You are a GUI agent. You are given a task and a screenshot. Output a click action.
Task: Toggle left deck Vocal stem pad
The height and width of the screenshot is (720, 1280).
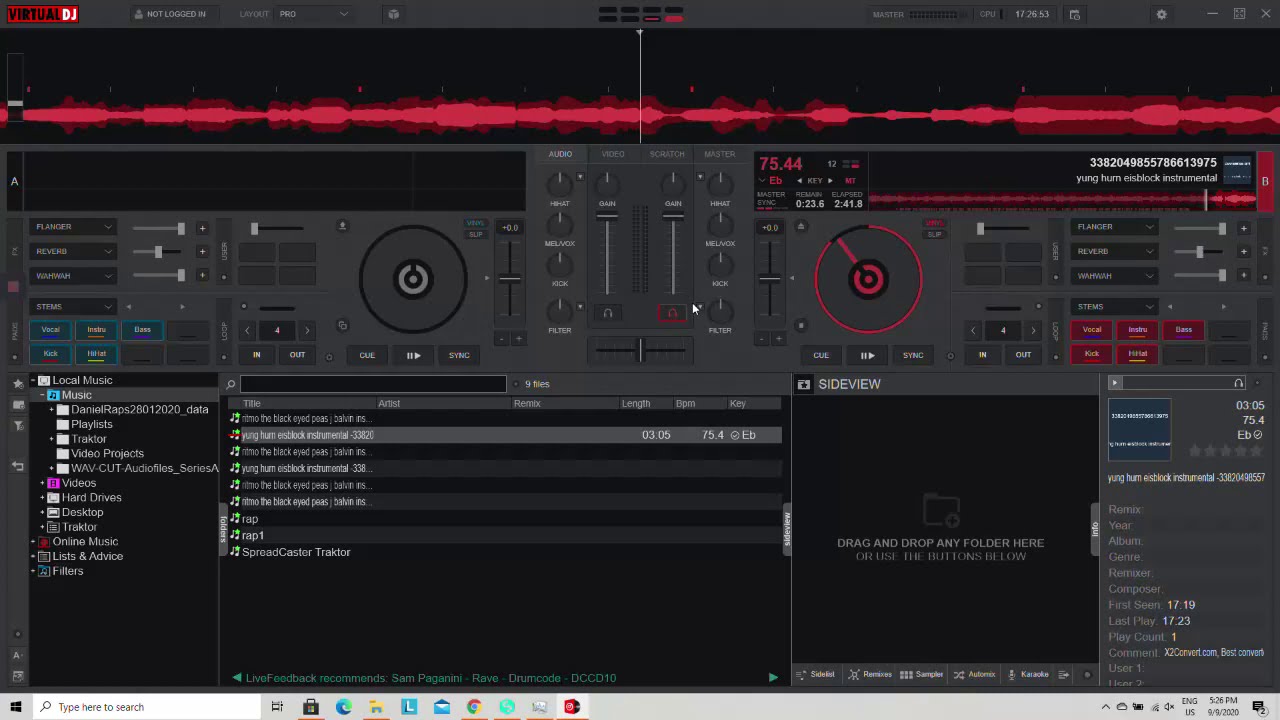point(50,330)
